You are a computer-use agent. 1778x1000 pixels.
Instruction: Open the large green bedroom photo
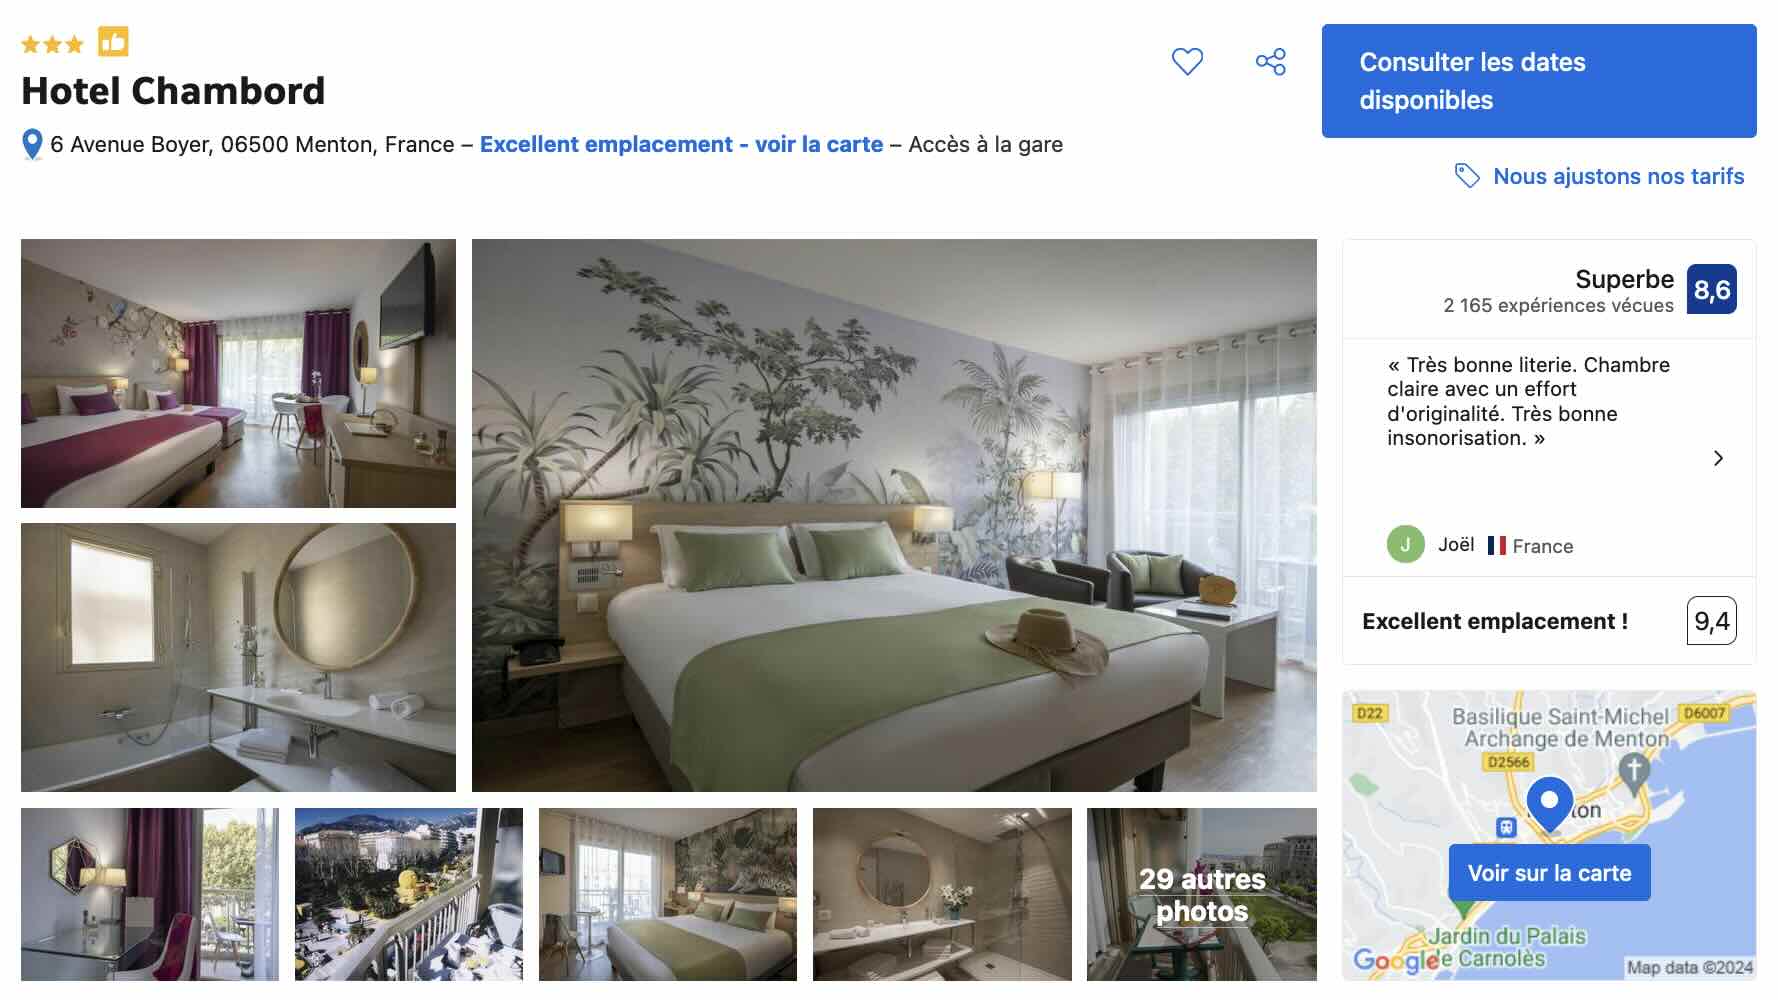894,515
